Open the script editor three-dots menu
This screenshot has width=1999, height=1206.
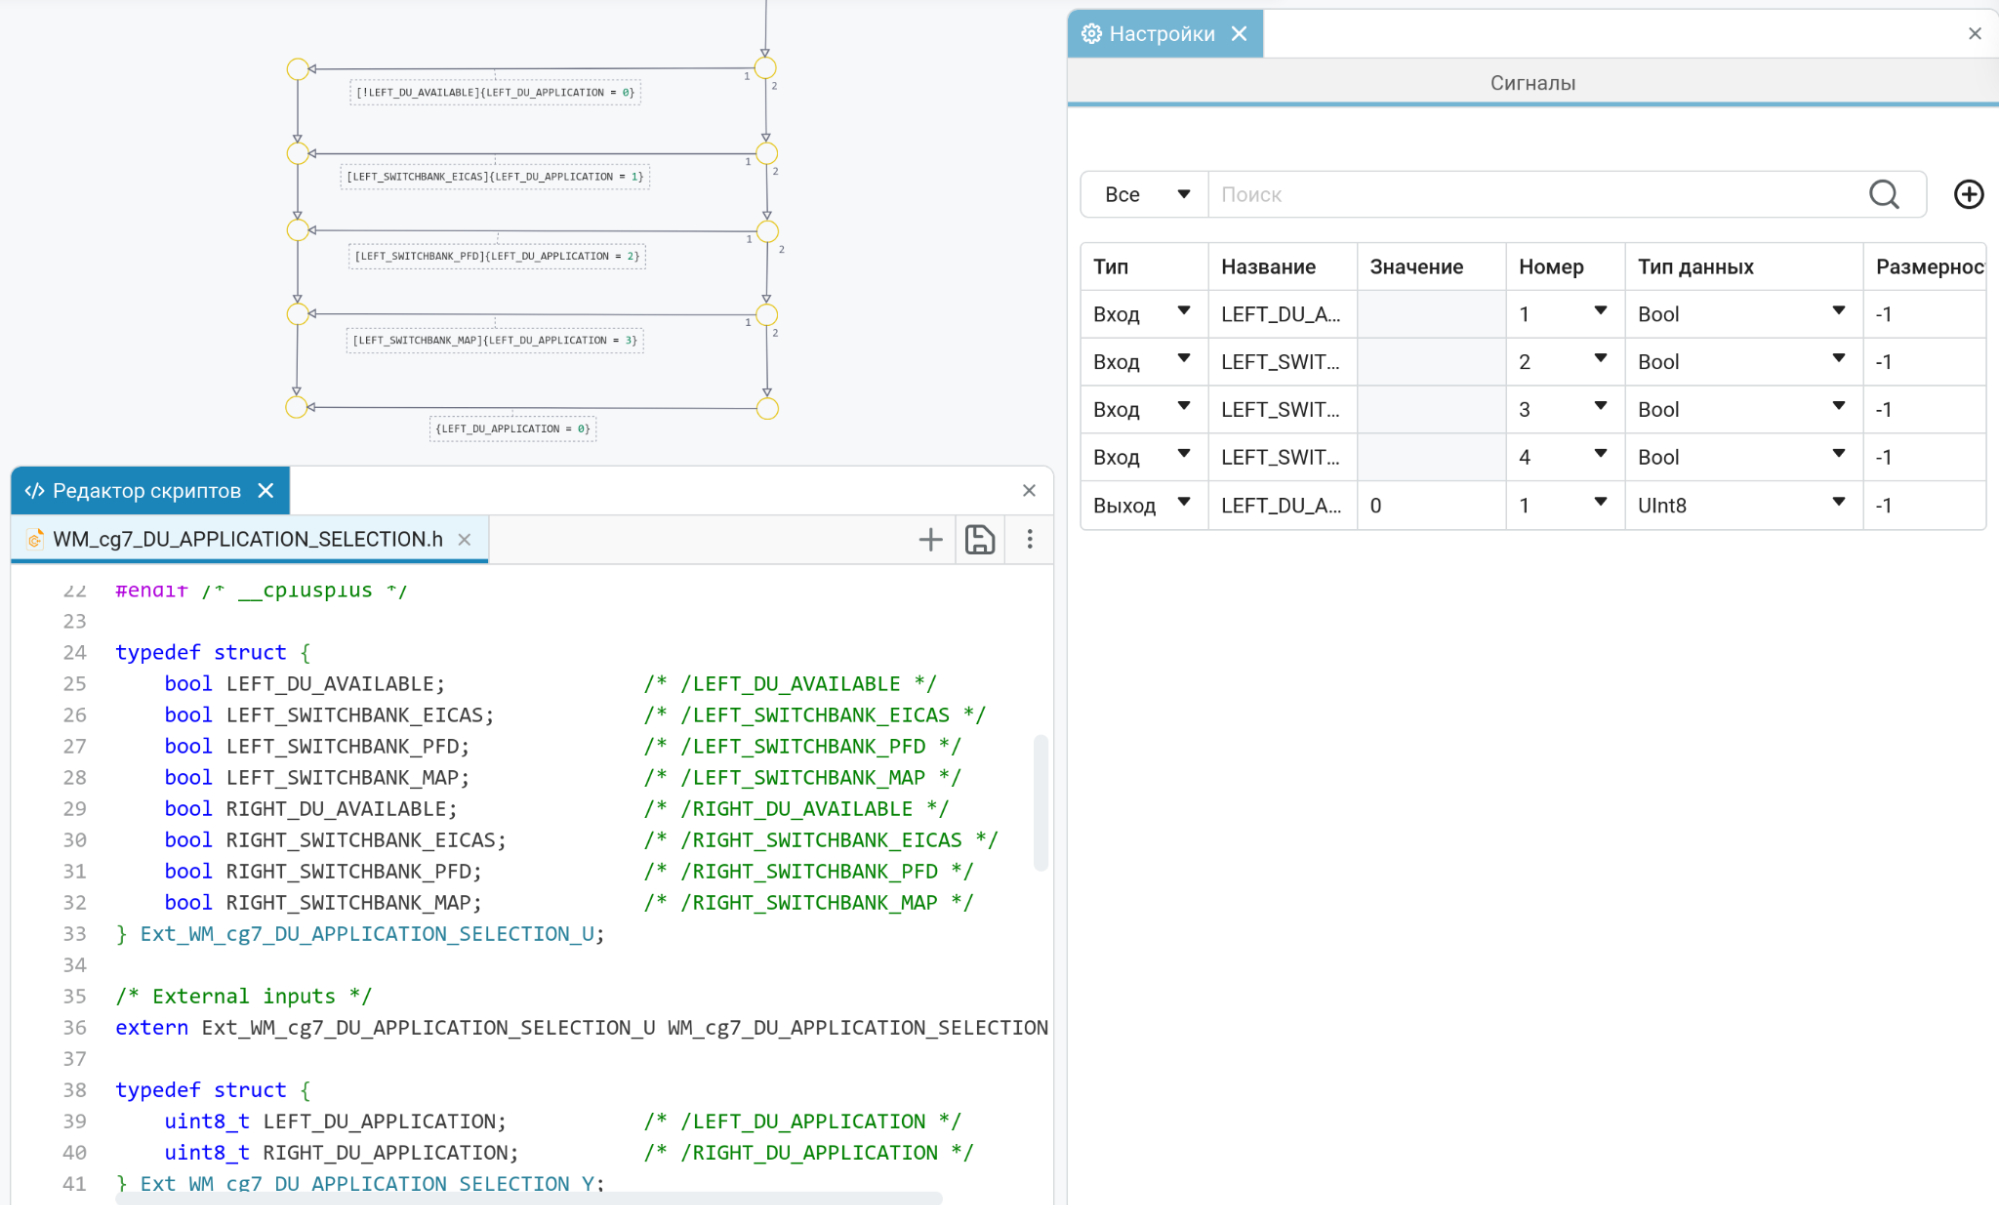(1029, 540)
